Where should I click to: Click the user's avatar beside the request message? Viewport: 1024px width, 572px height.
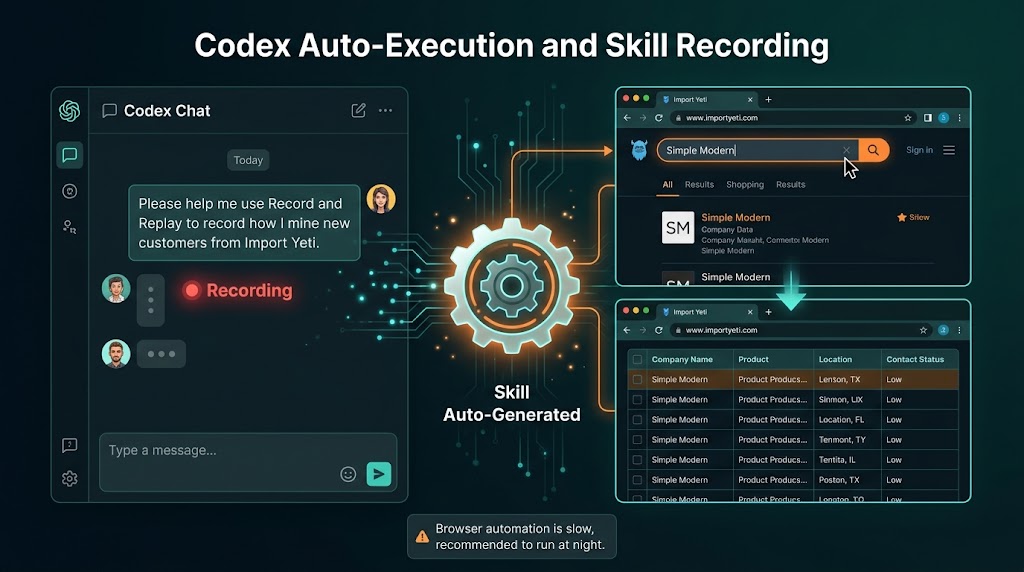click(381, 199)
